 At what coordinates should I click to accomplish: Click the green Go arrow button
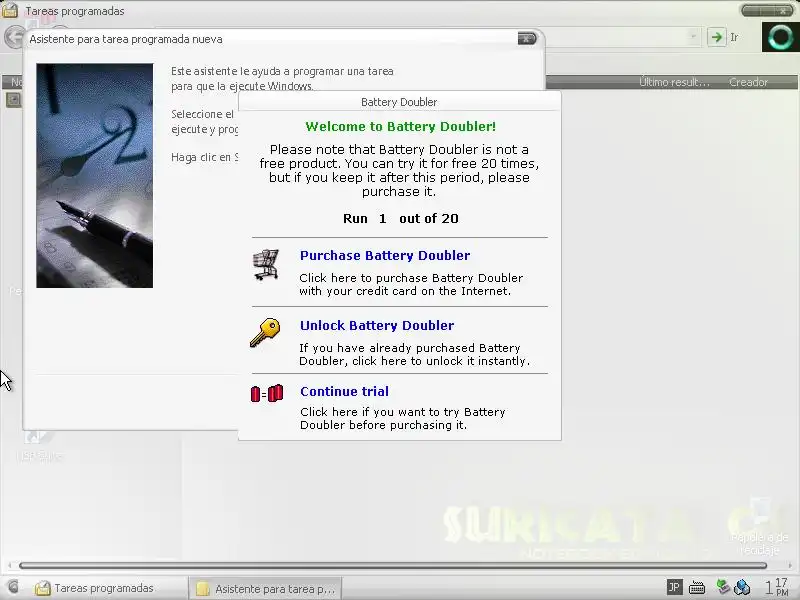716,37
